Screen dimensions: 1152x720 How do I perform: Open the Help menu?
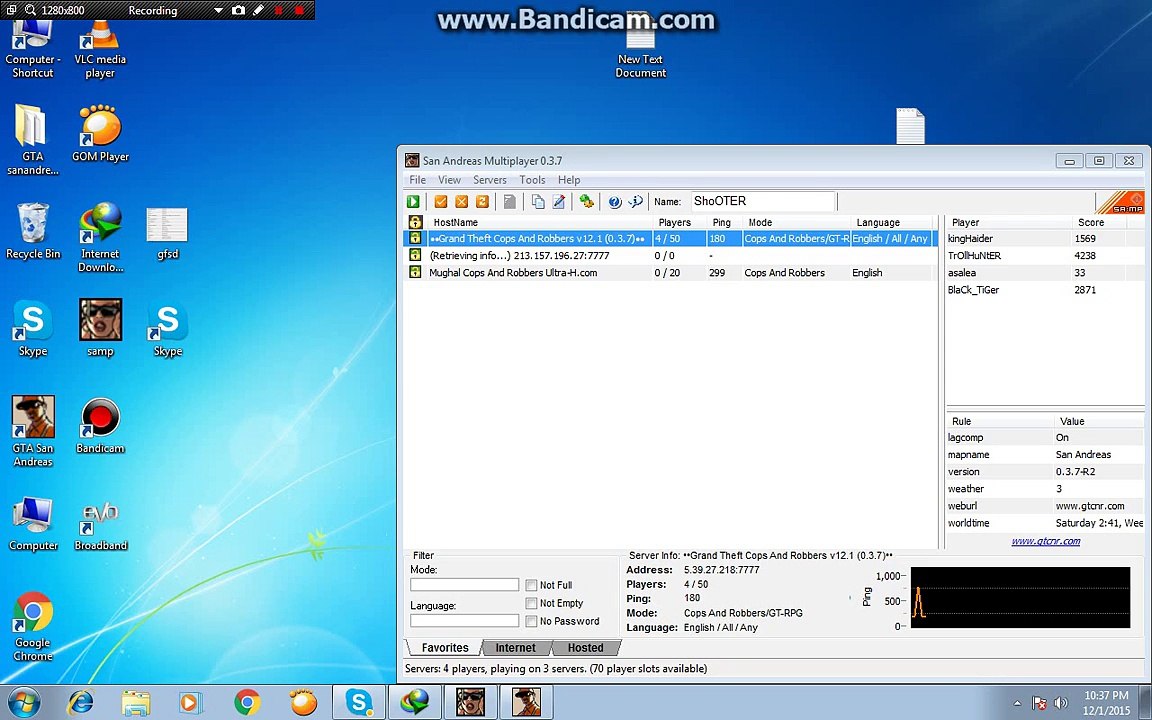coord(569,180)
